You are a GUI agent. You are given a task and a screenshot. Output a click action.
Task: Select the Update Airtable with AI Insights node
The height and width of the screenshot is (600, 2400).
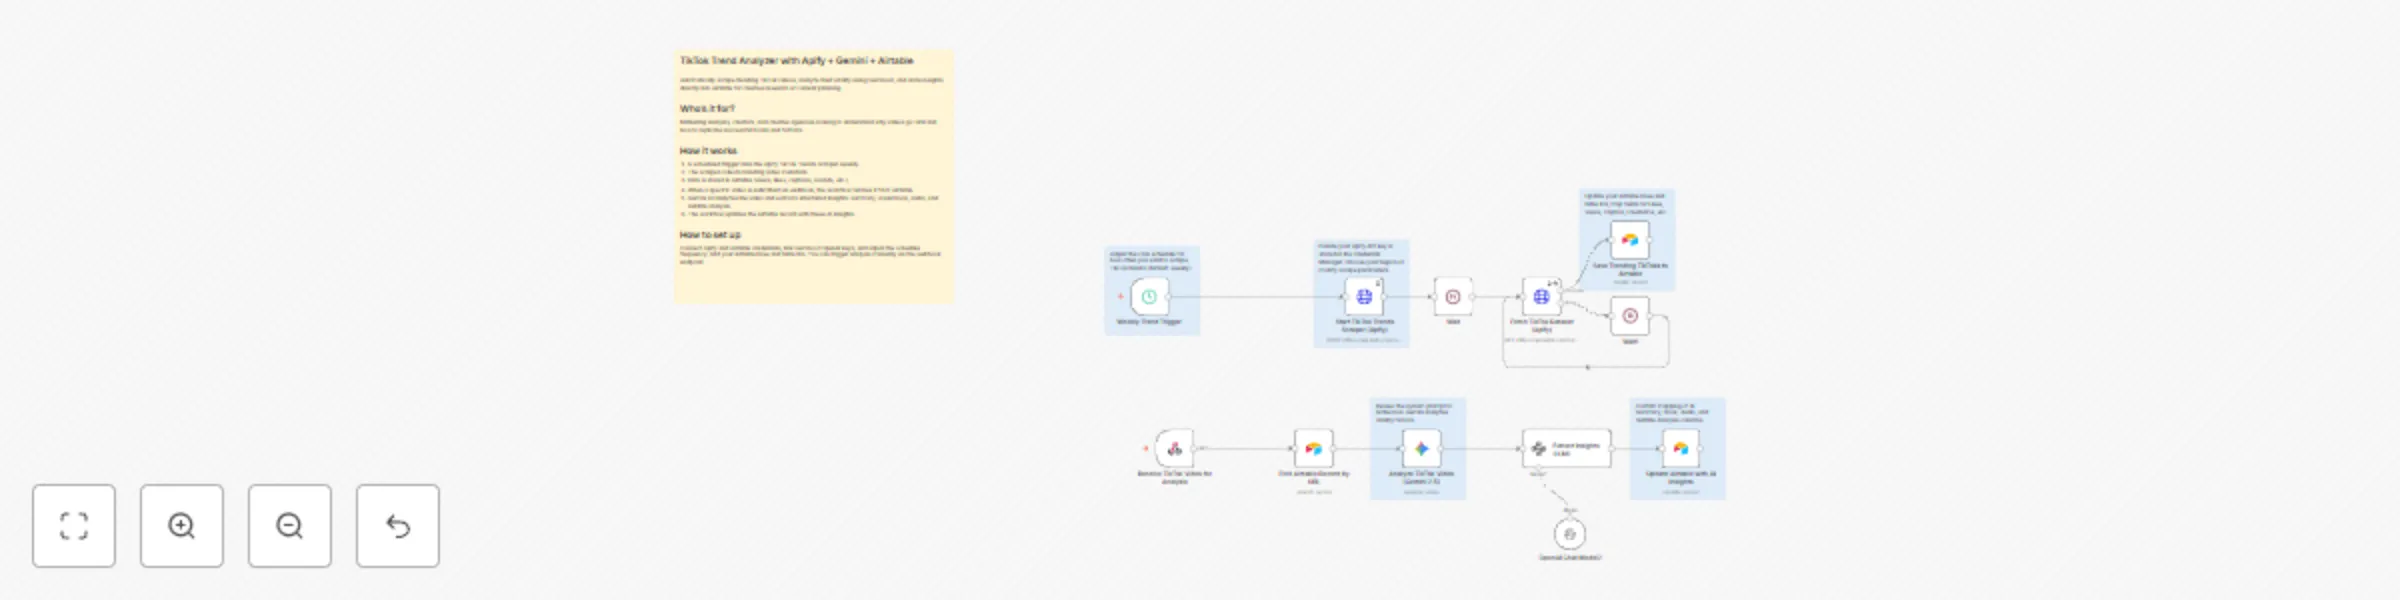pos(1680,449)
